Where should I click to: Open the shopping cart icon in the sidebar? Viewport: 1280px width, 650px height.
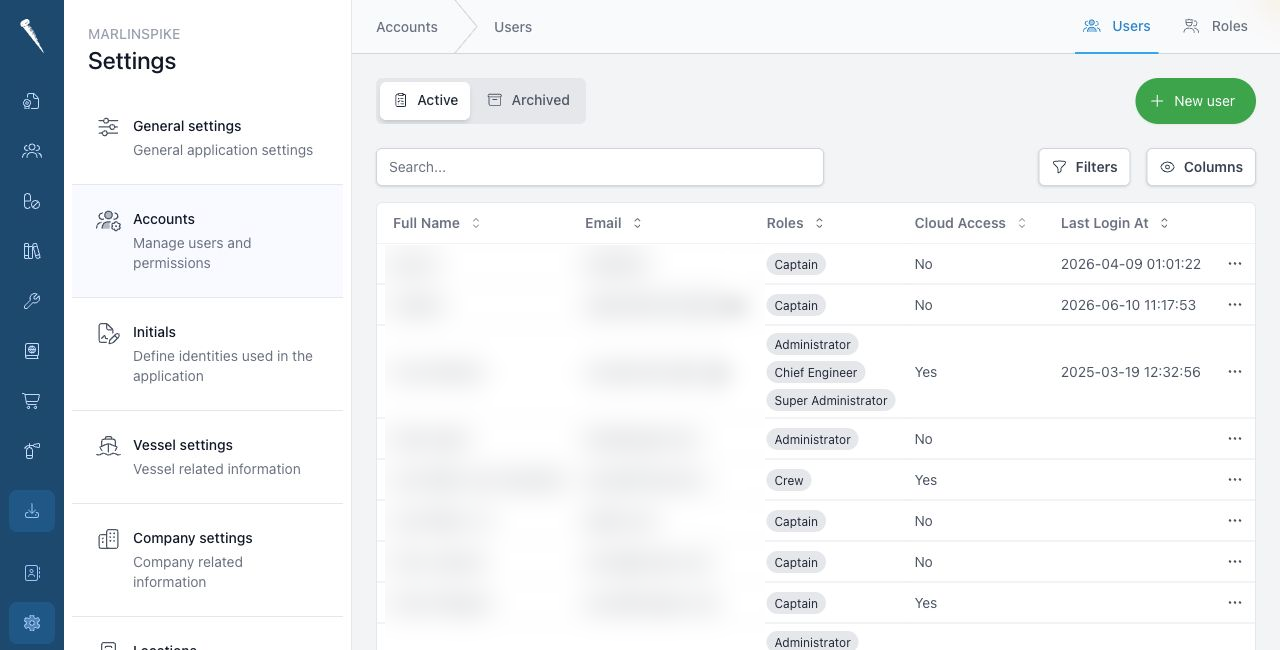click(x=32, y=401)
